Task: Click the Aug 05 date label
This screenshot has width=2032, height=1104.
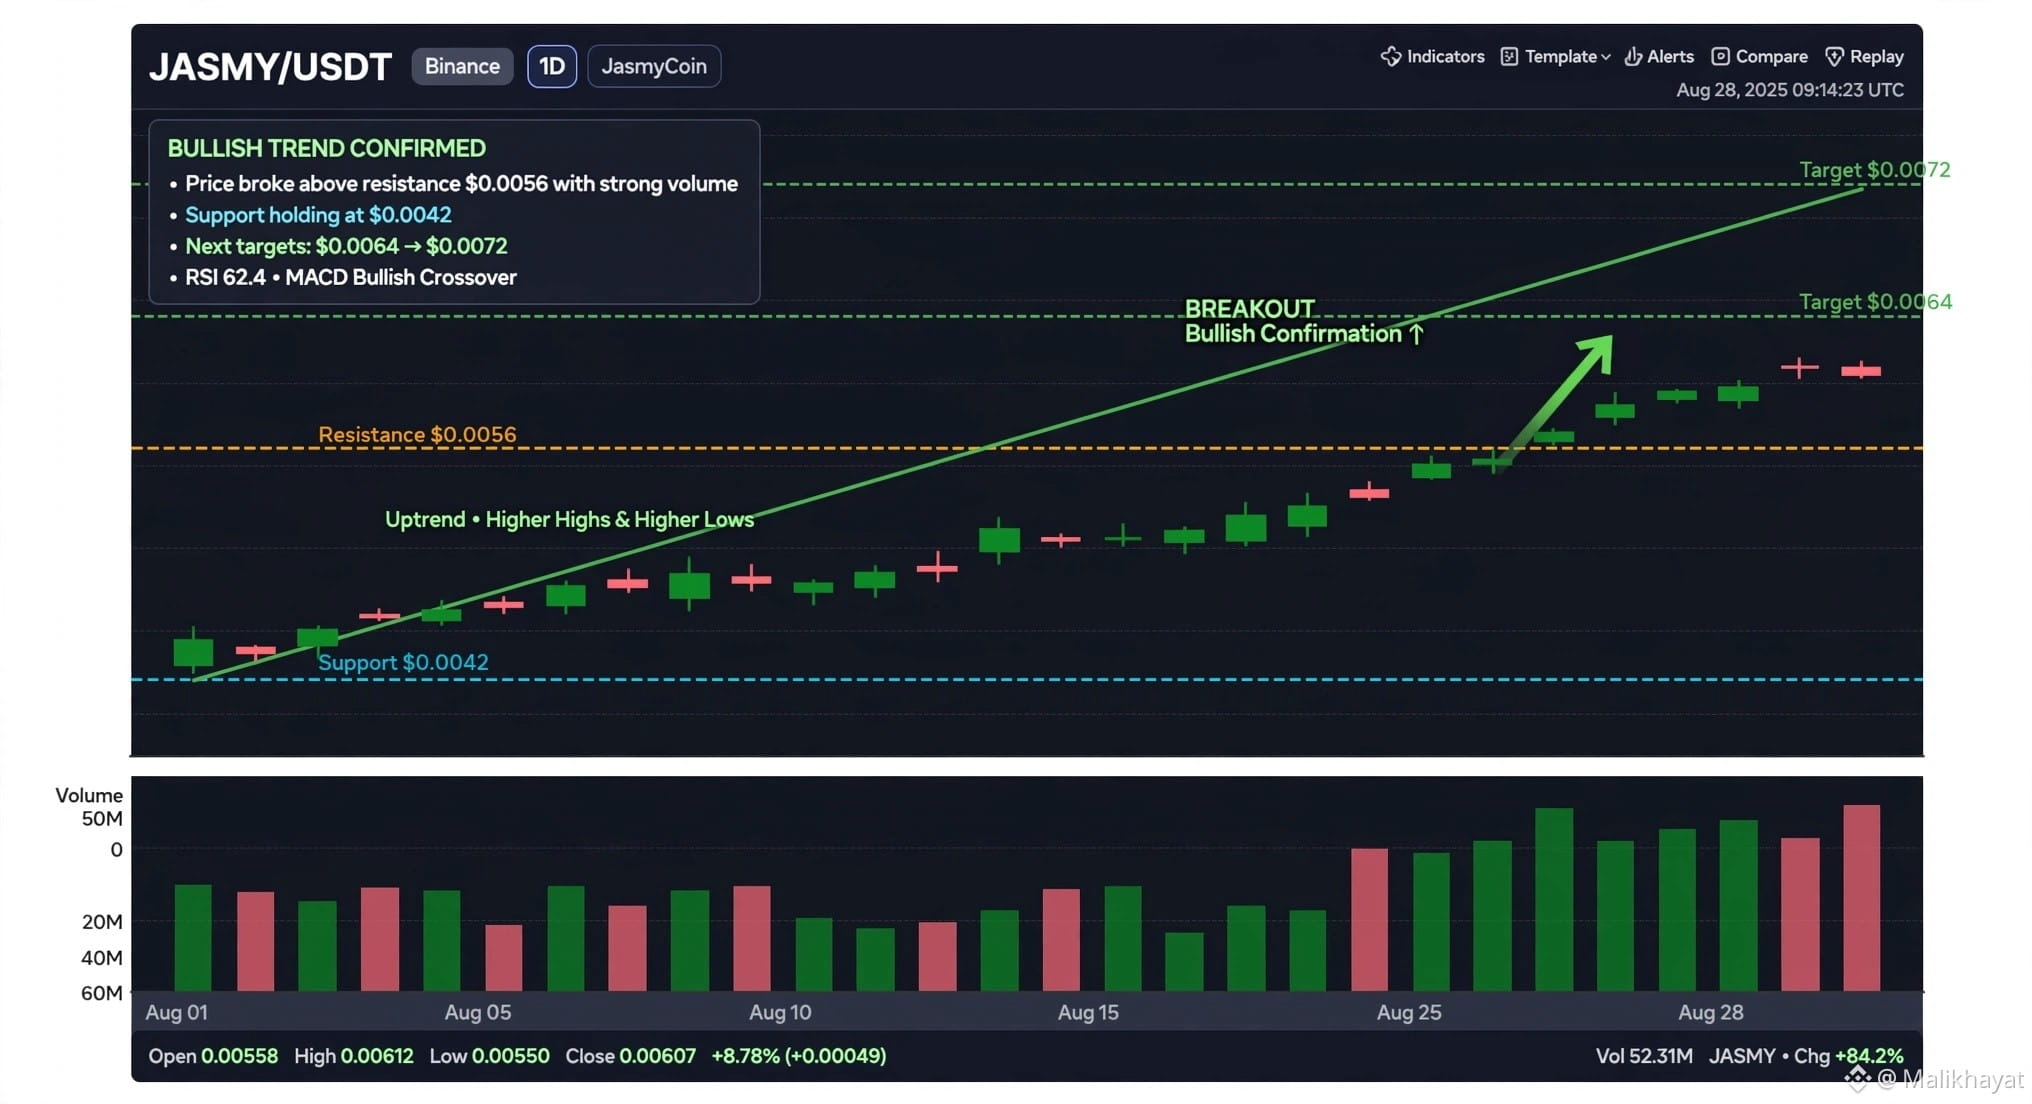Action: click(478, 1012)
